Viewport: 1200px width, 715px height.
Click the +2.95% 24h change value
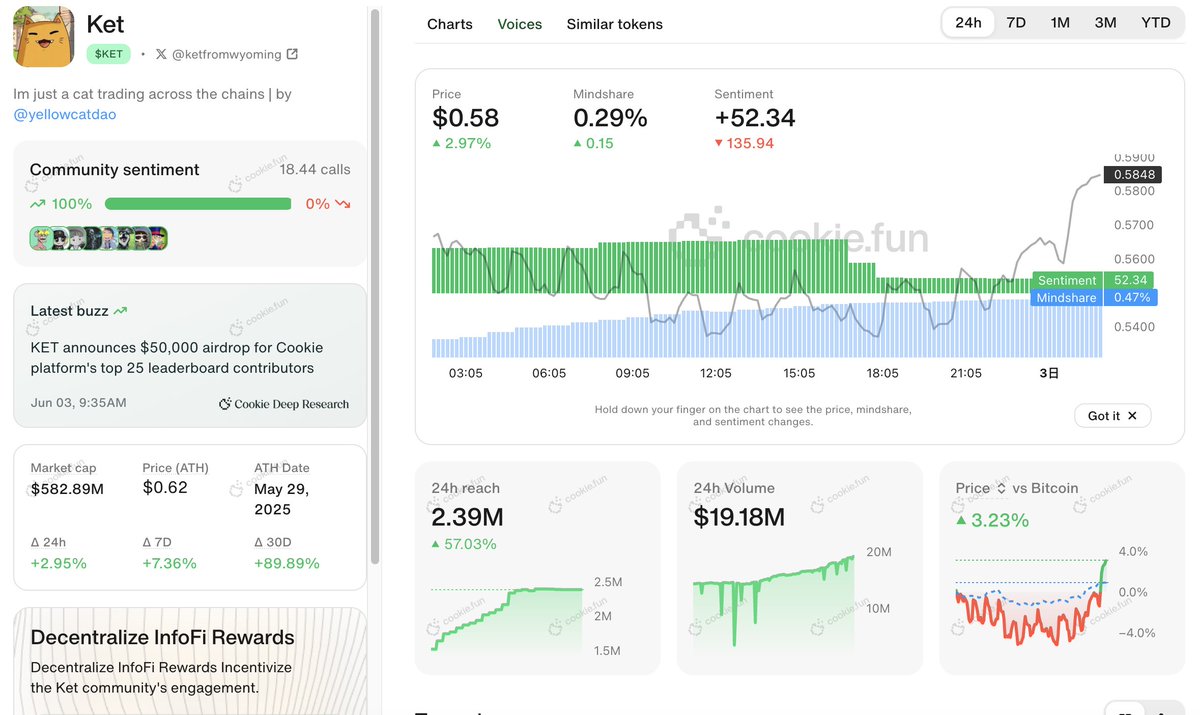[x=58, y=563]
